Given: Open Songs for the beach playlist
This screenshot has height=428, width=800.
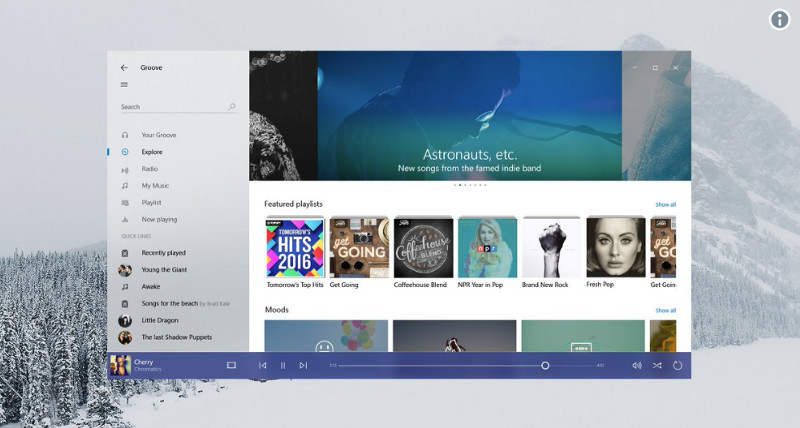Looking at the screenshot, I should point(169,304).
